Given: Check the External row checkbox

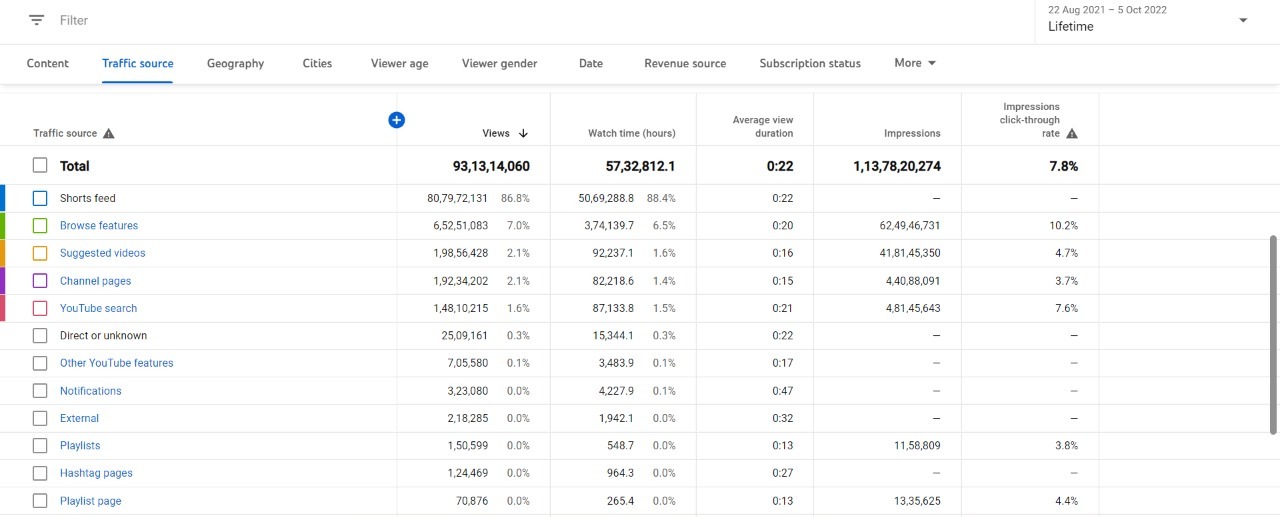Looking at the screenshot, I should pos(40,418).
